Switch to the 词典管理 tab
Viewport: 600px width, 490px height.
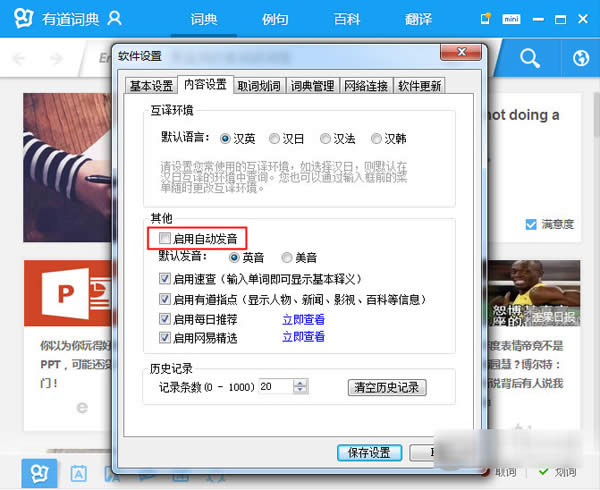(313, 86)
